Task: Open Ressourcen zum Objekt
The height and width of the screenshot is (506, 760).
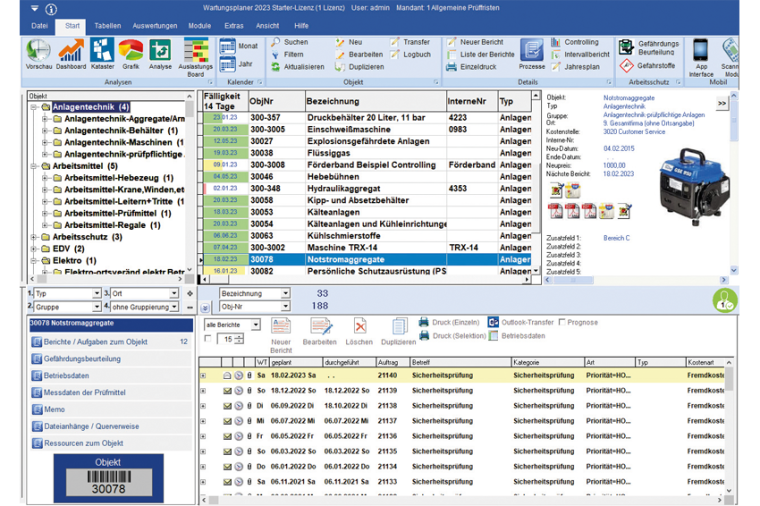Action: click(111, 443)
